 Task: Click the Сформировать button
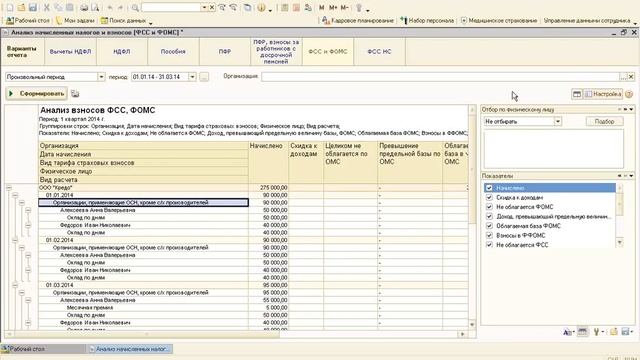tap(37, 94)
